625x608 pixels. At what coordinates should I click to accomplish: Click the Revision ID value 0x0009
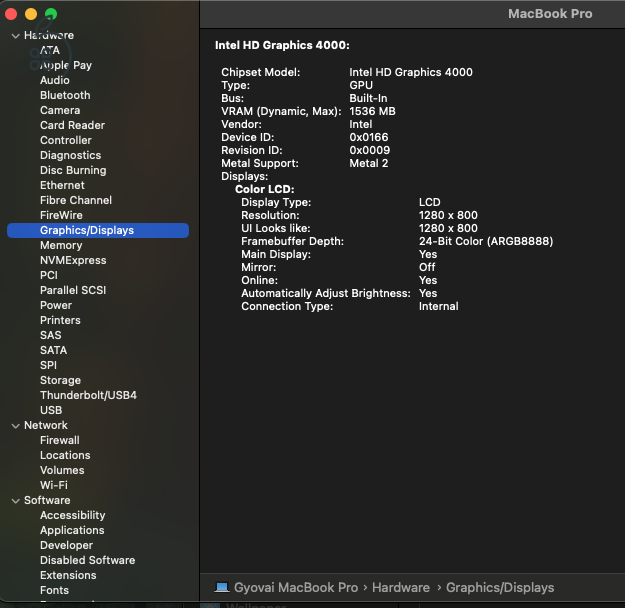369,150
